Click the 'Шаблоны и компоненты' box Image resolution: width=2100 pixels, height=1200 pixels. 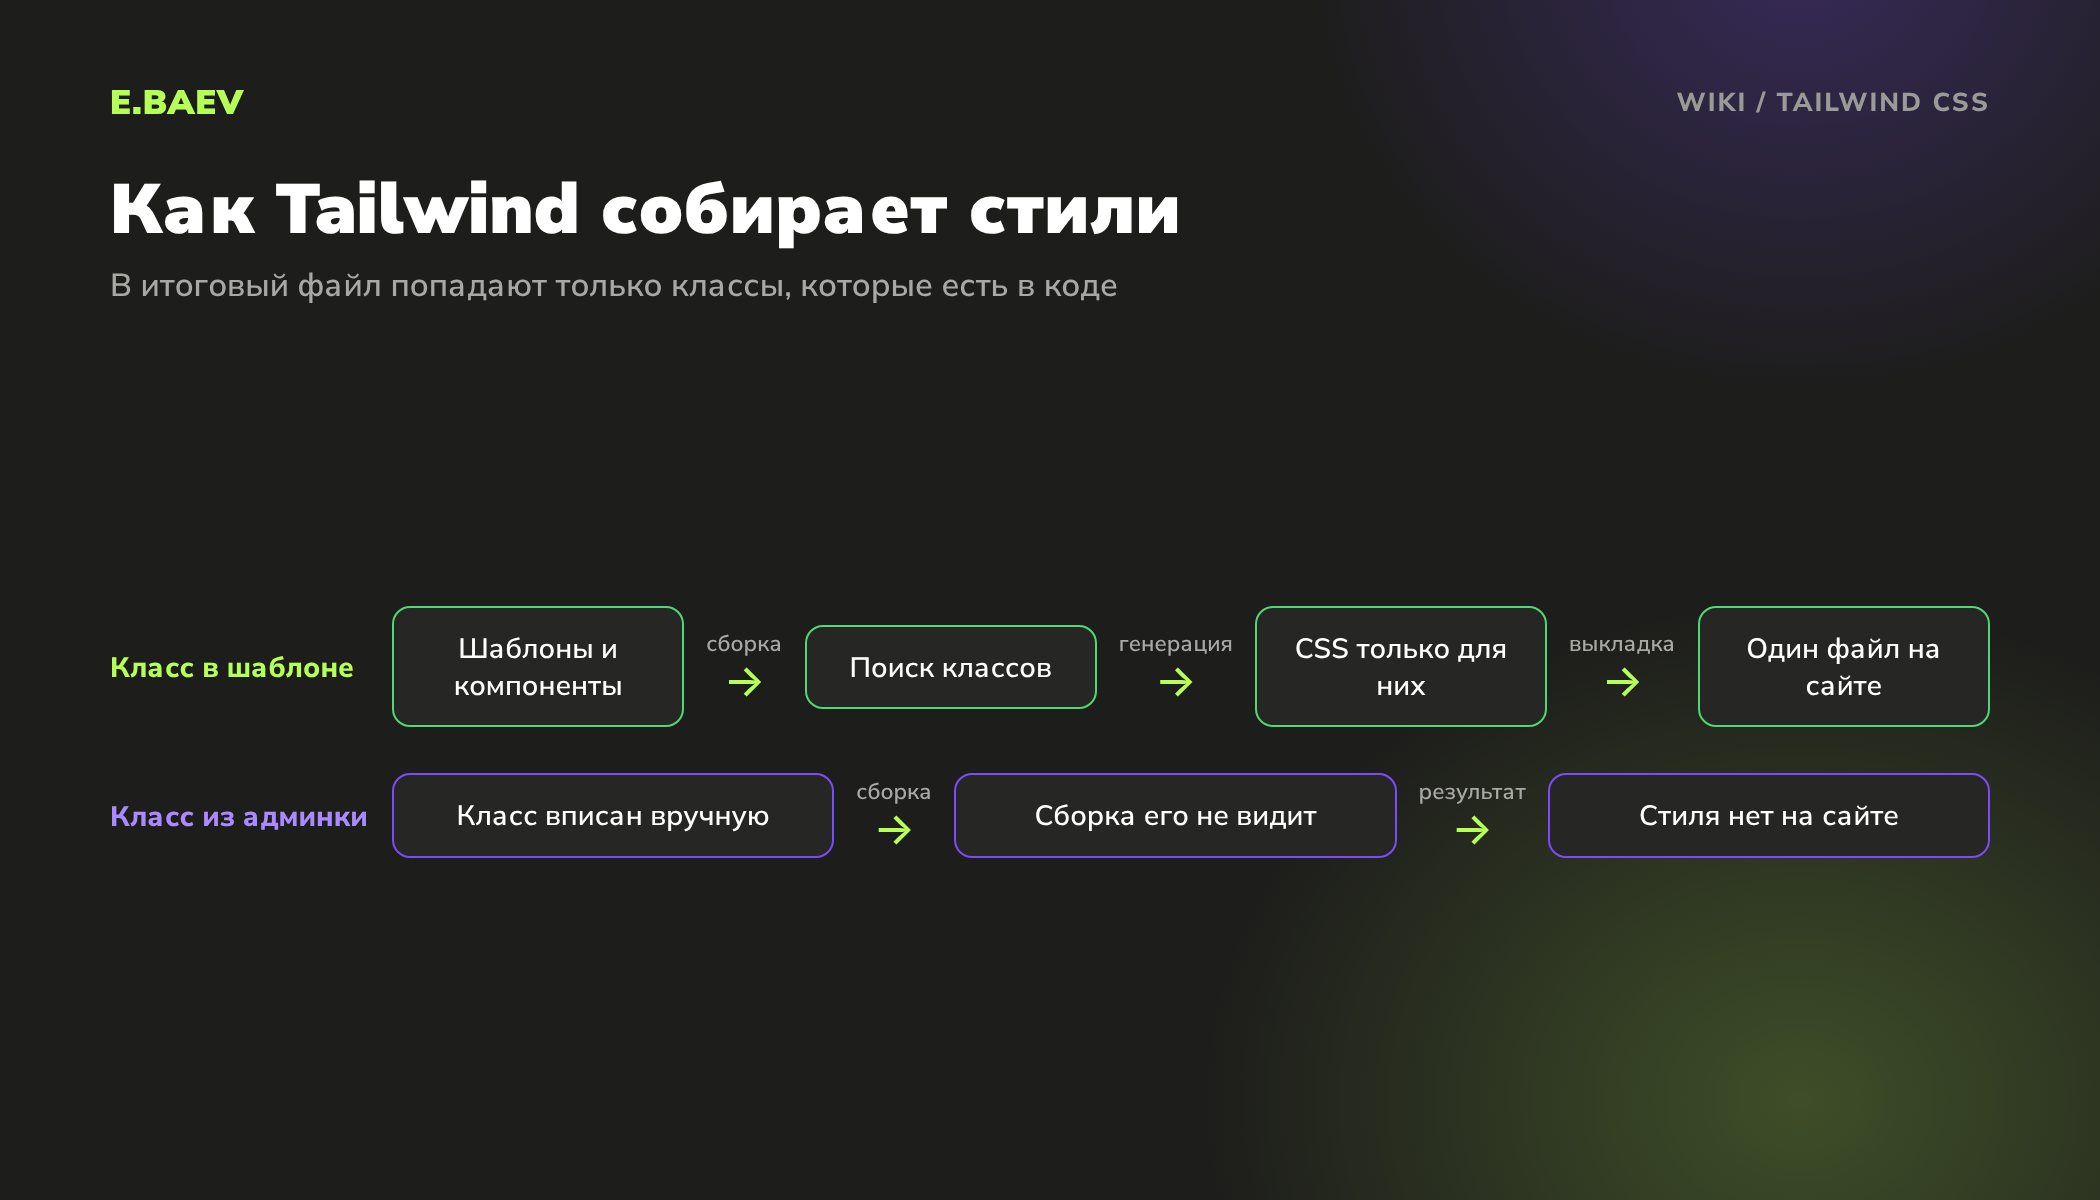538,666
